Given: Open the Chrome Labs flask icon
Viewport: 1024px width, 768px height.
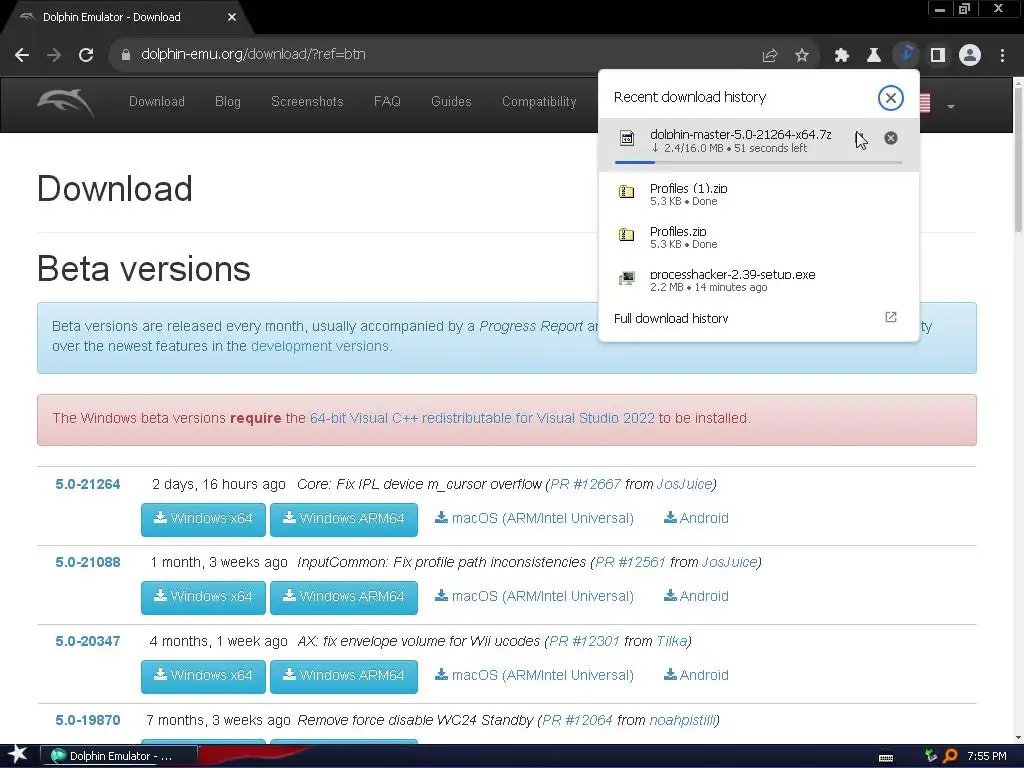Looking at the screenshot, I should coord(874,56).
